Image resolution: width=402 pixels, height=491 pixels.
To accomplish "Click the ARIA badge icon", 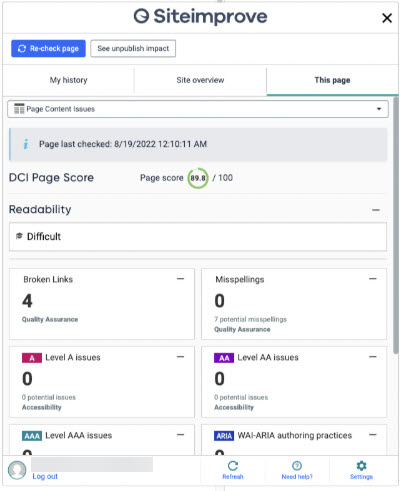I will [x=224, y=436].
